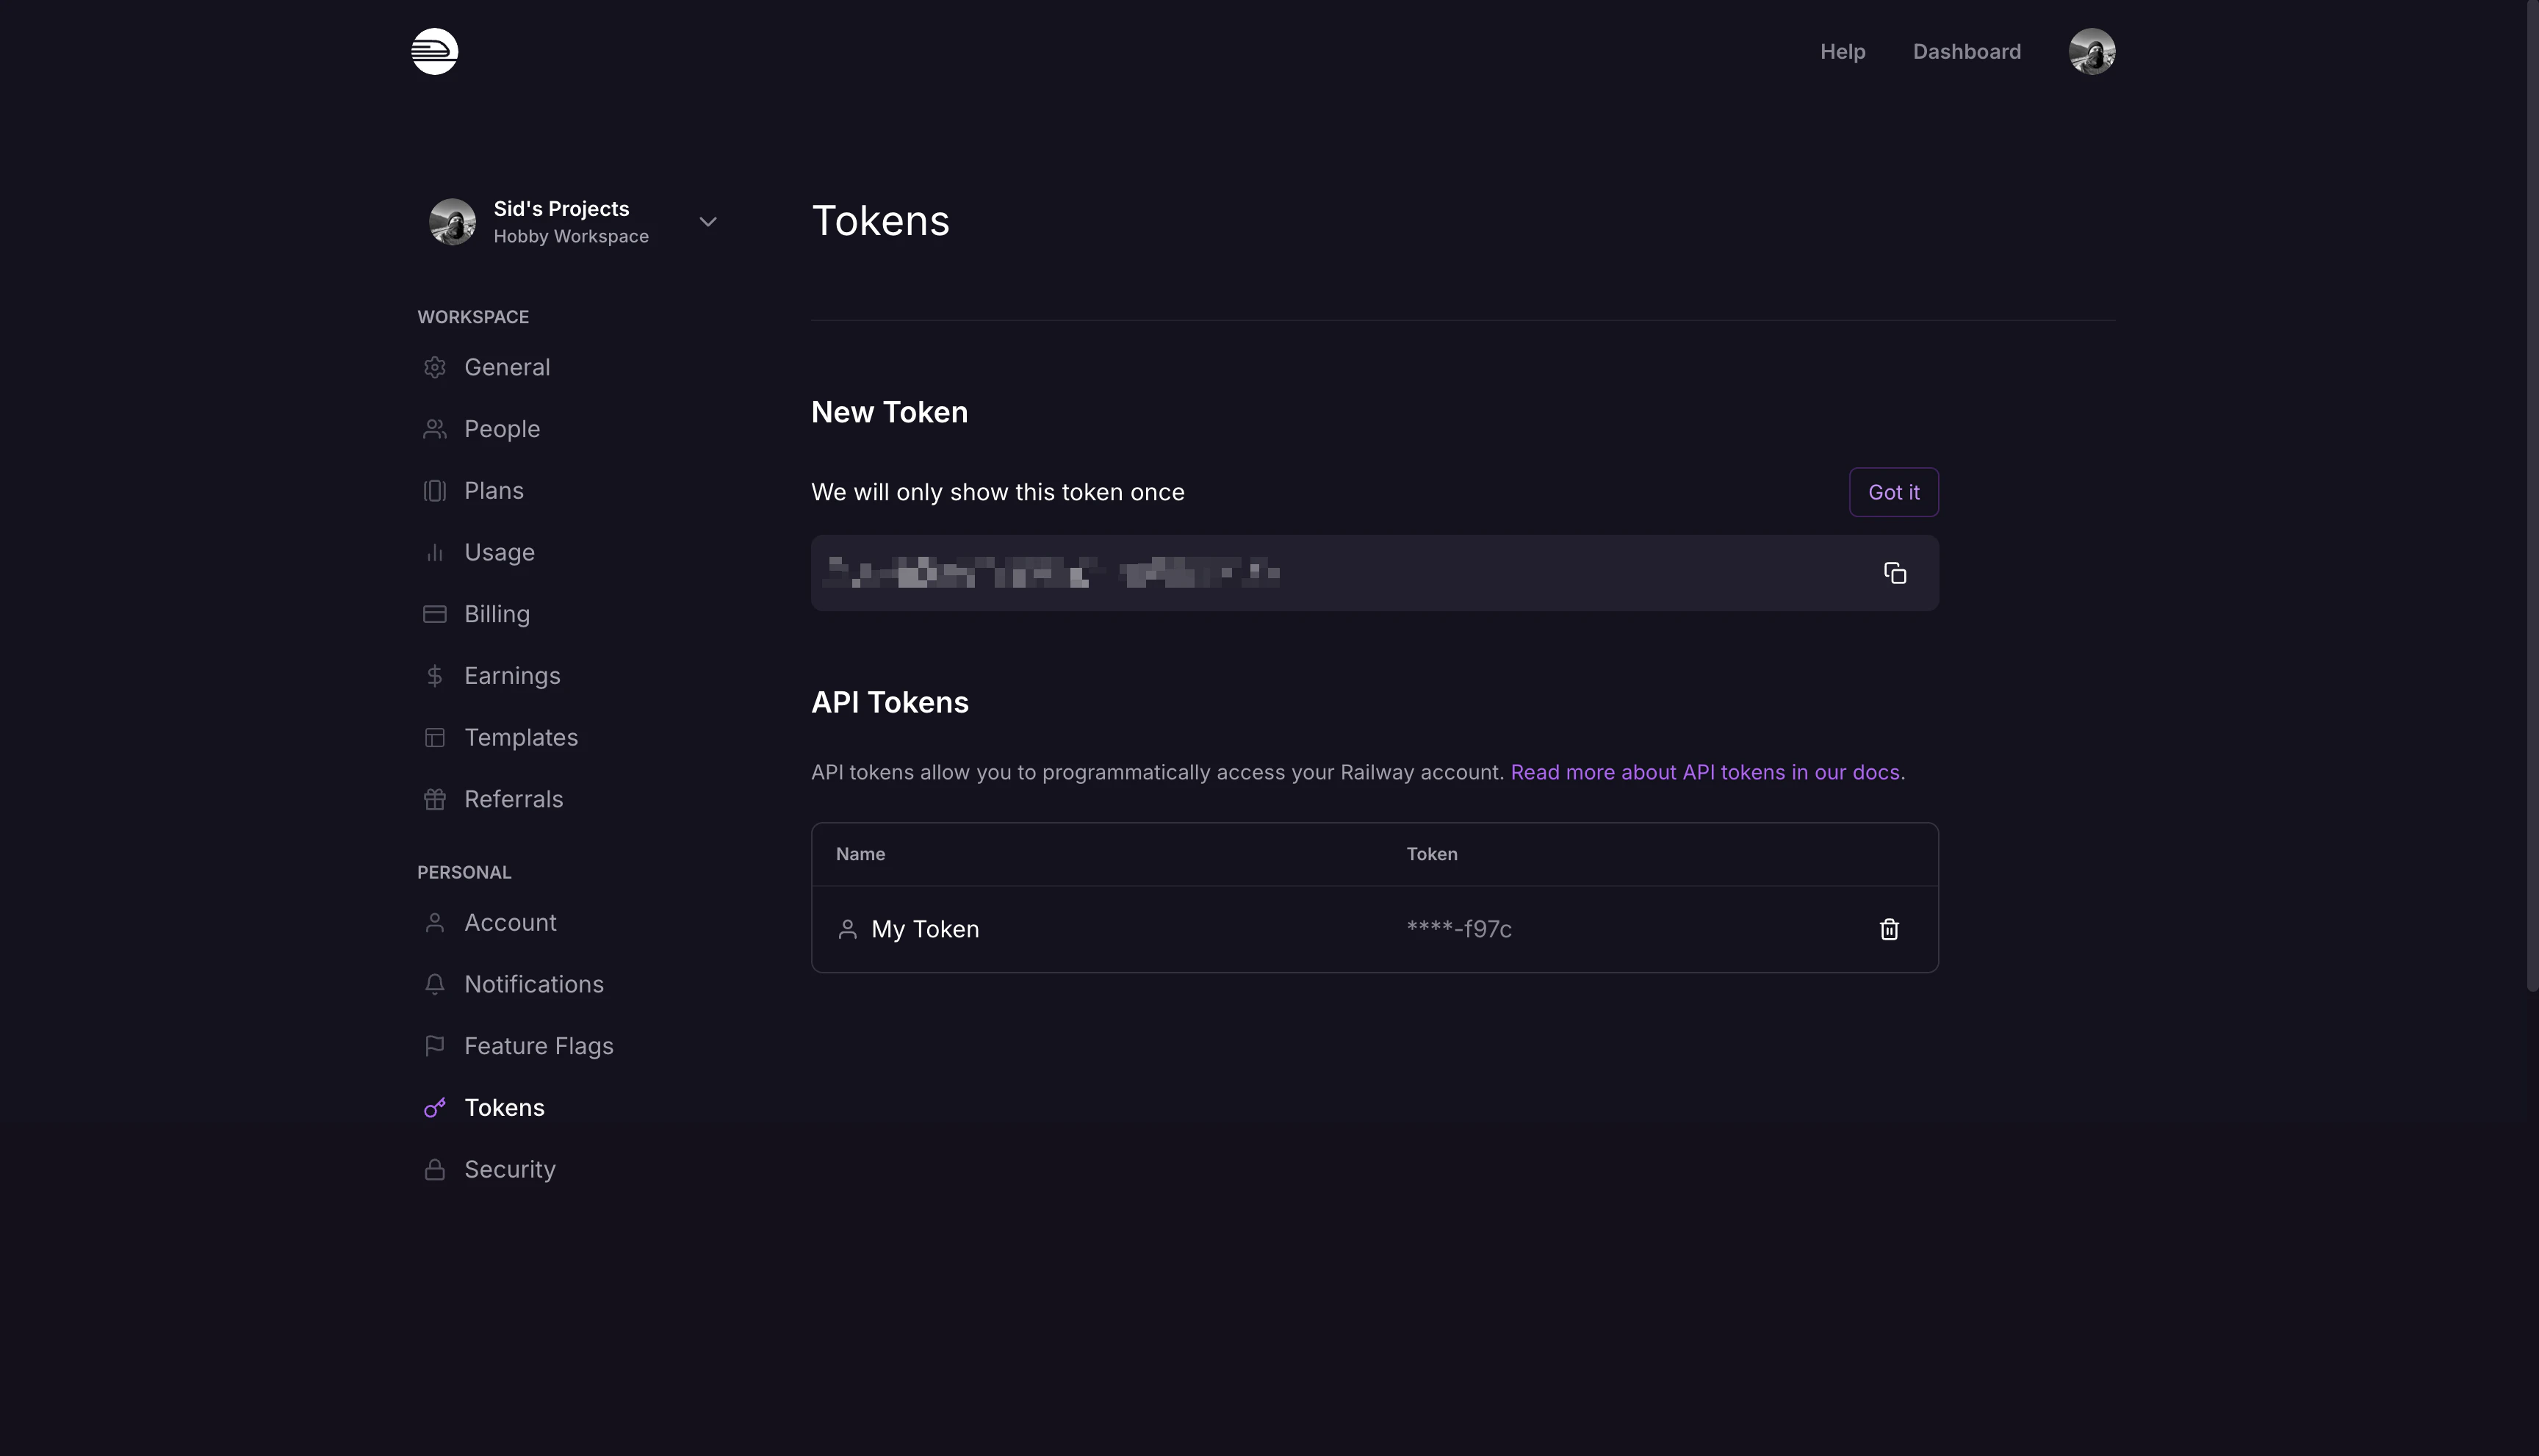Image resolution: width=2539 pixels, height=1456 pixels.
Task: Open Notifications settings
Action: pyautogui.click(x=534, y=985)
